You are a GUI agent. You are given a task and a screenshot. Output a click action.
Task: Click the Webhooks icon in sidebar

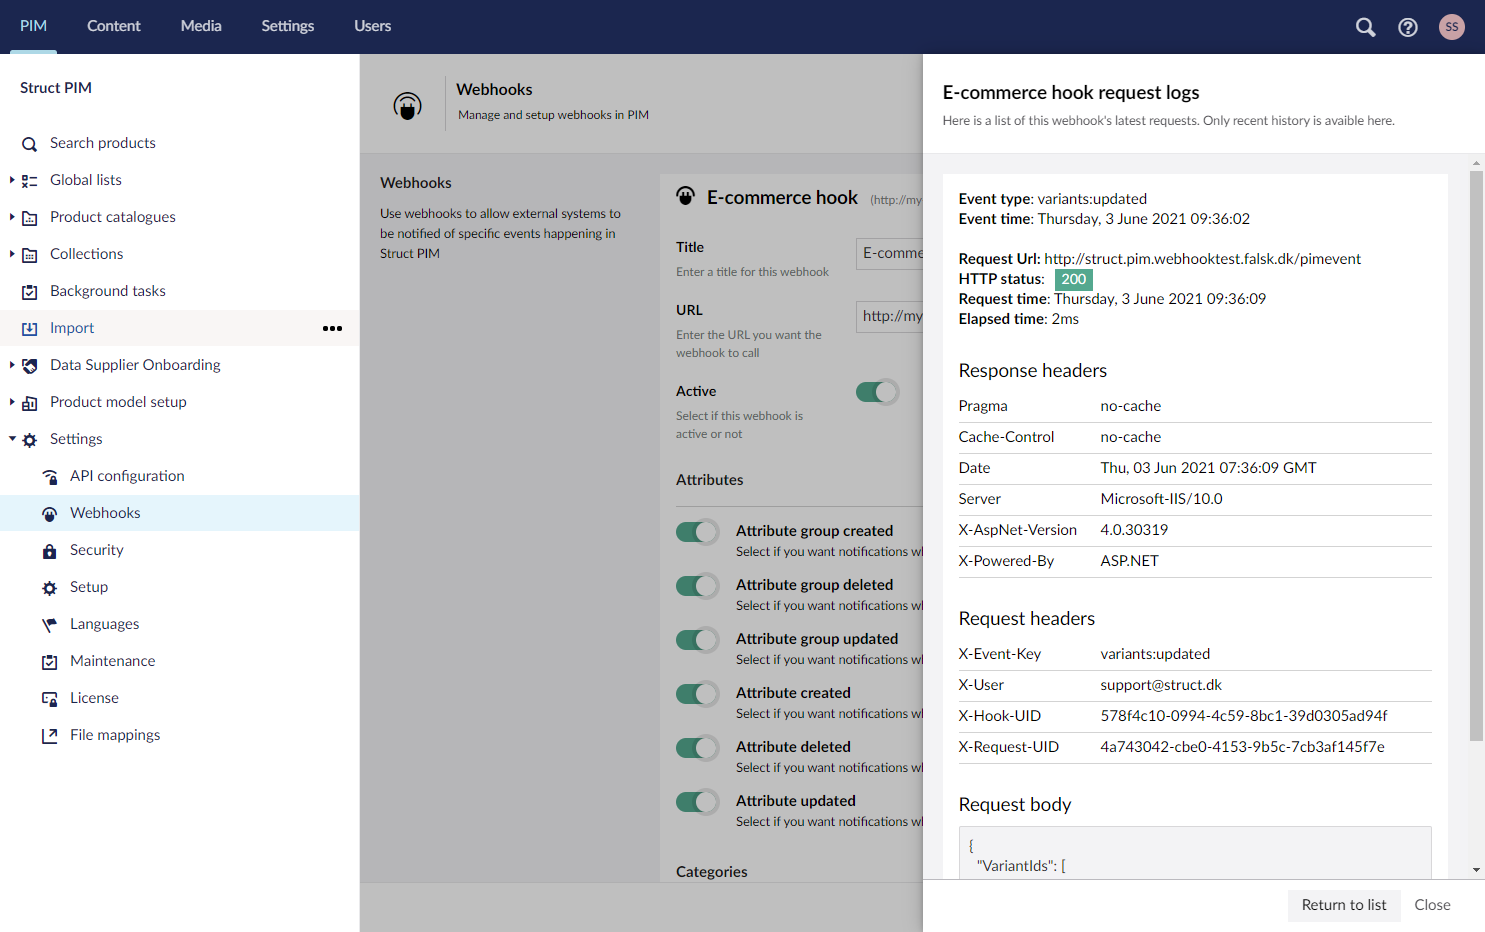(50, 514)
